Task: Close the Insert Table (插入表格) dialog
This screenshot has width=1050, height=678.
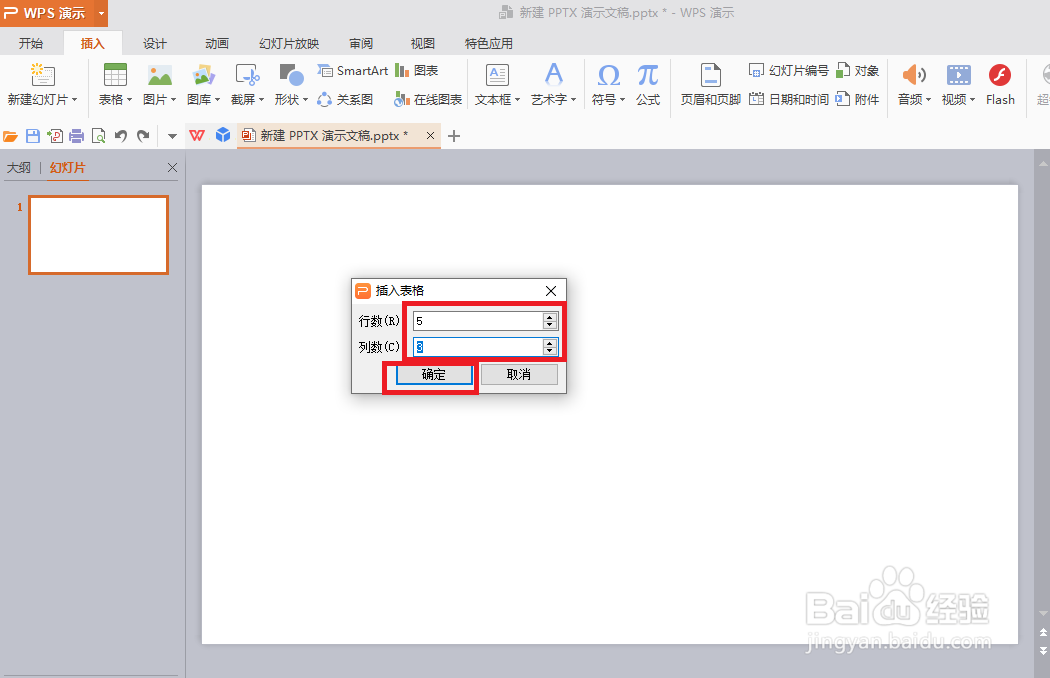Action: point(551,291)
